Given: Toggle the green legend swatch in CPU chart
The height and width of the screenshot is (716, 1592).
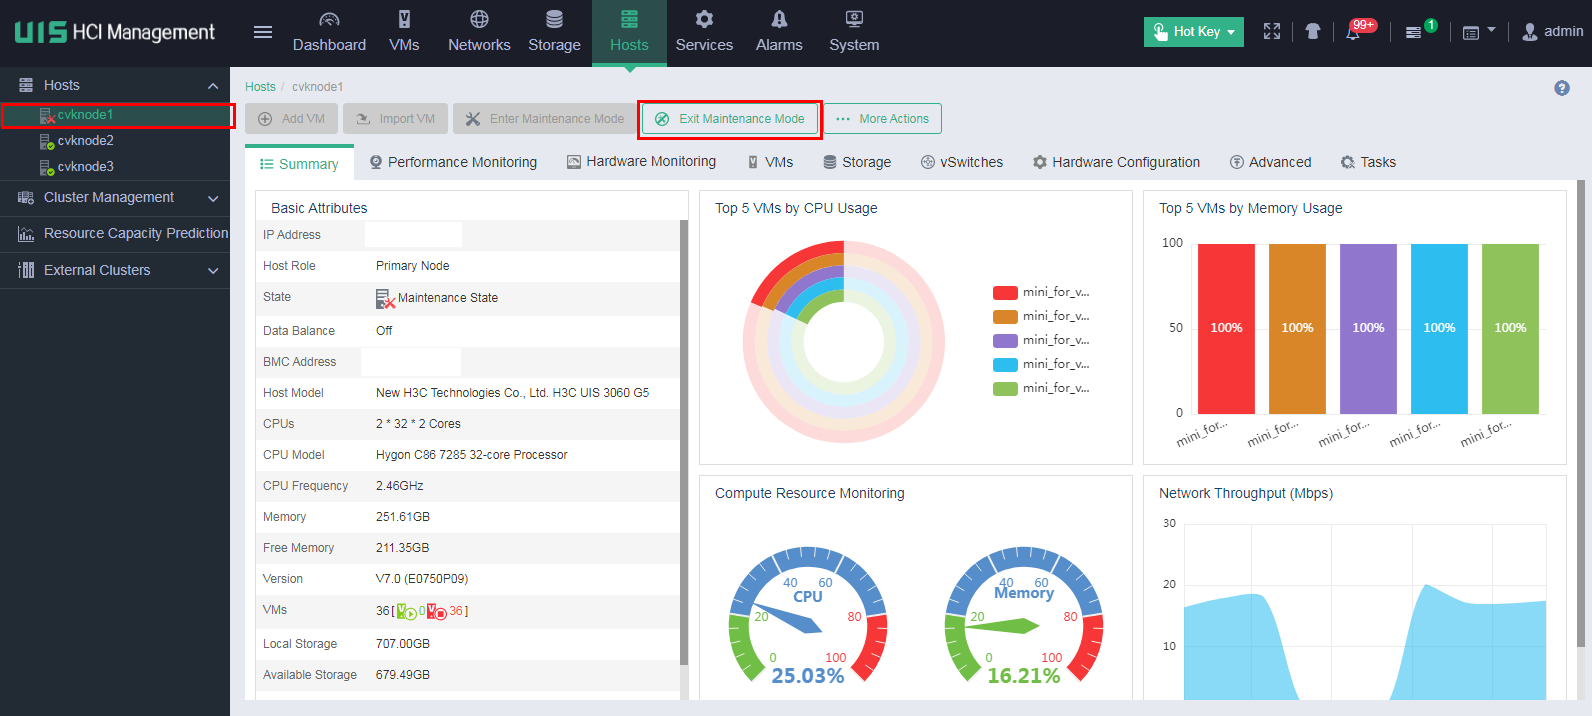Looking at the screenshot, I should (1005, 389).
